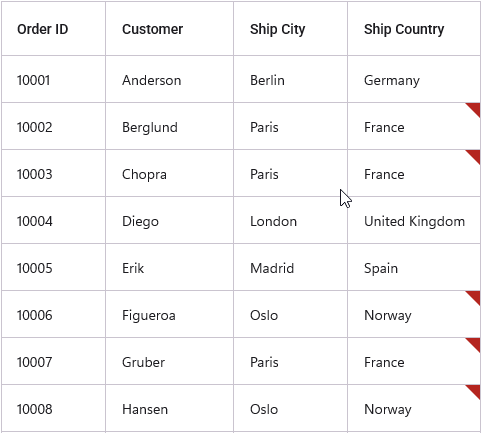482x433 pixels.
Task: Click the Ship City column header
Action: point(291,29)
